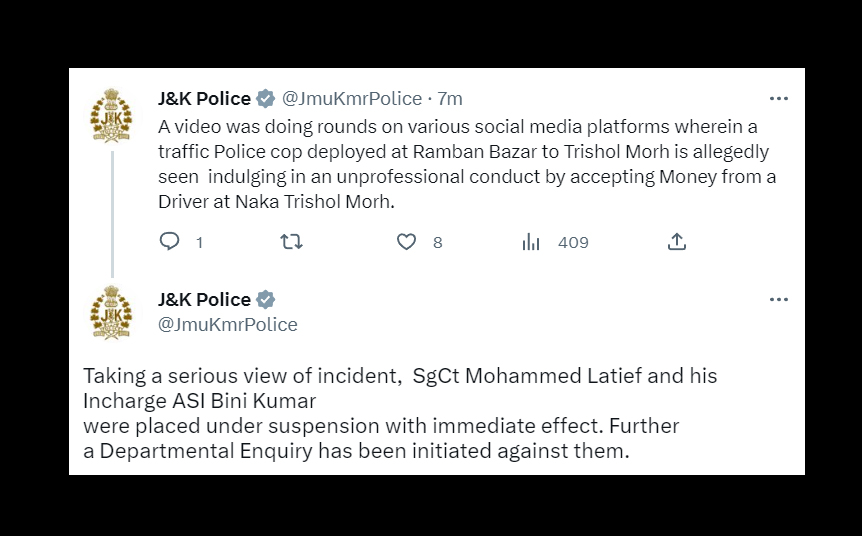Open the tweet text about the Ramban Bazar video
The height and width of the screenshot is (536, 862).
tap(467, 164)
